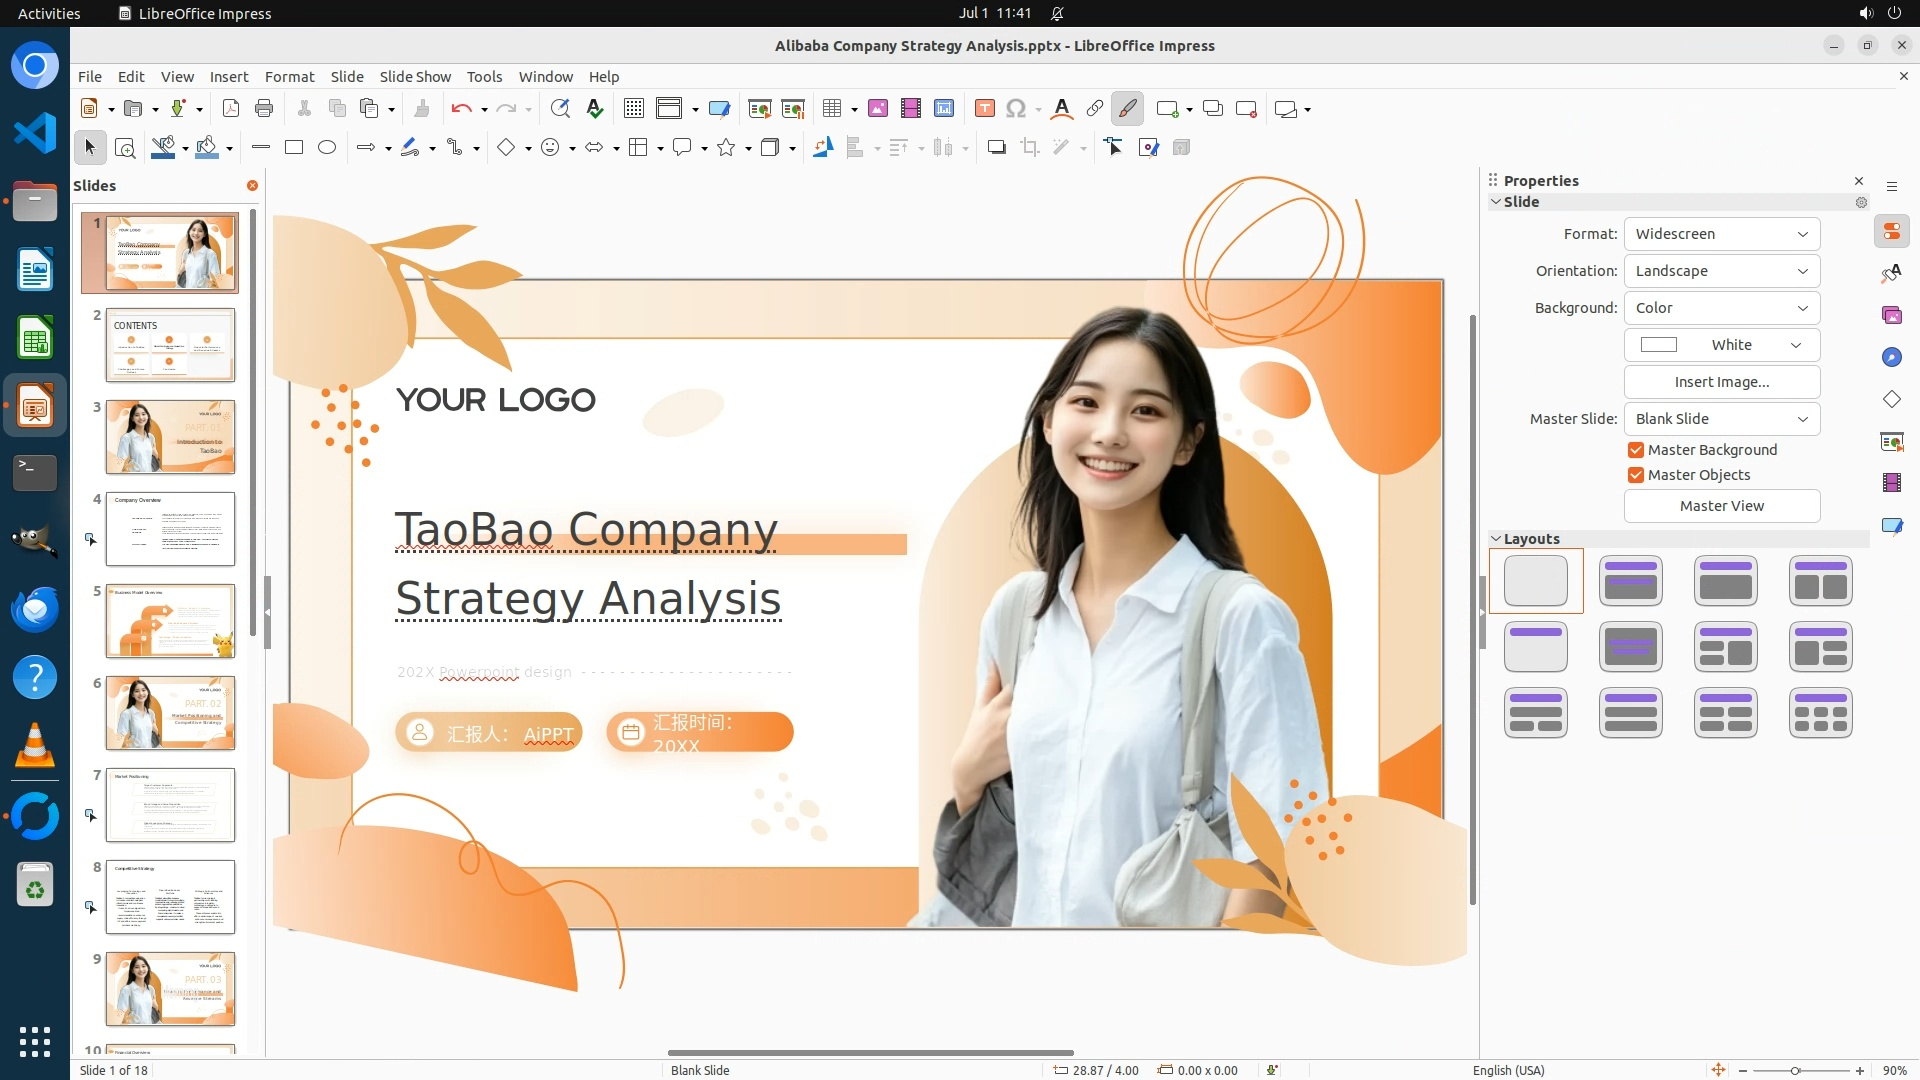This screenshot has width=1920, height=1080.
Task: Open the Orientation dropdown showing Landscape
Action: click(x=1721, y=271)
